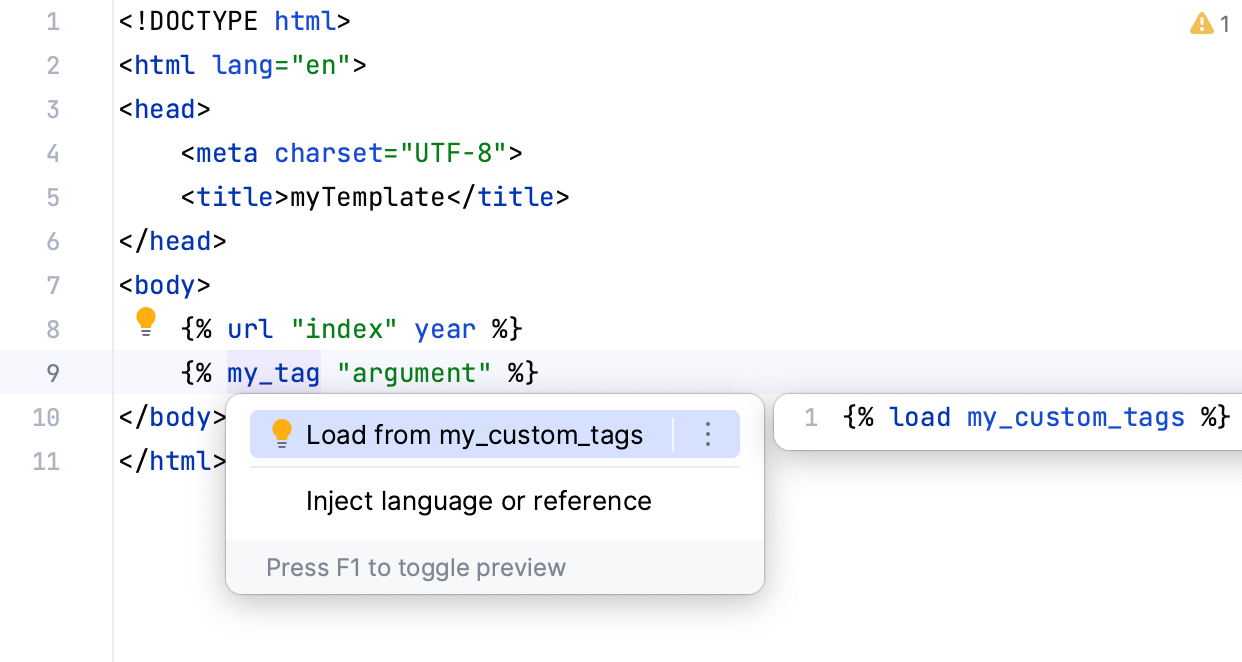
Task: Select Inject language or reference
Action: coord(478,500)
